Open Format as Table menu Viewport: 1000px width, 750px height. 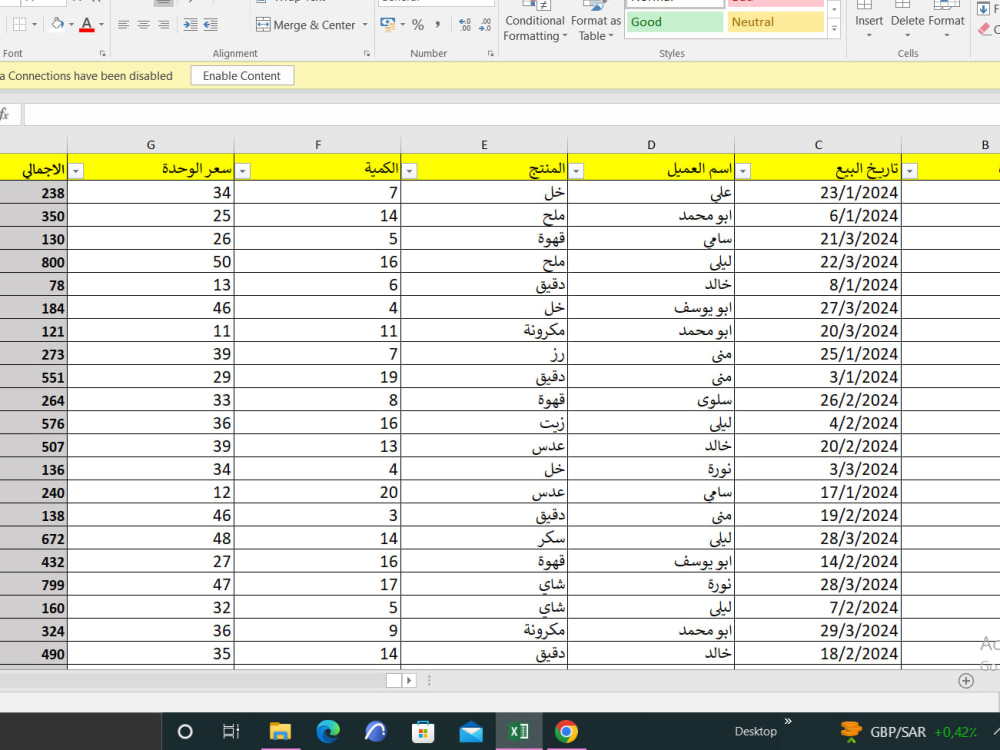[596, 22]
